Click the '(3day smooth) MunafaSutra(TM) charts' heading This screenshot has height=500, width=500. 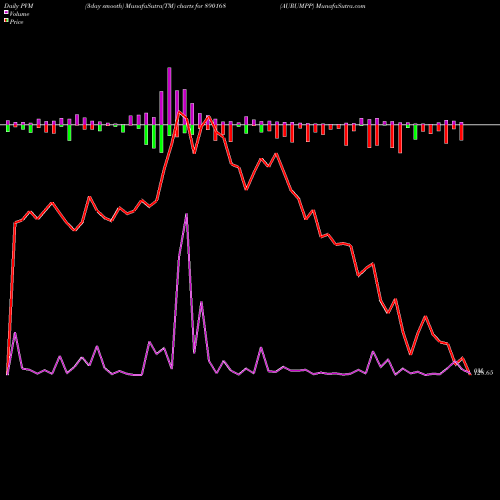click(x=139, y=6)
